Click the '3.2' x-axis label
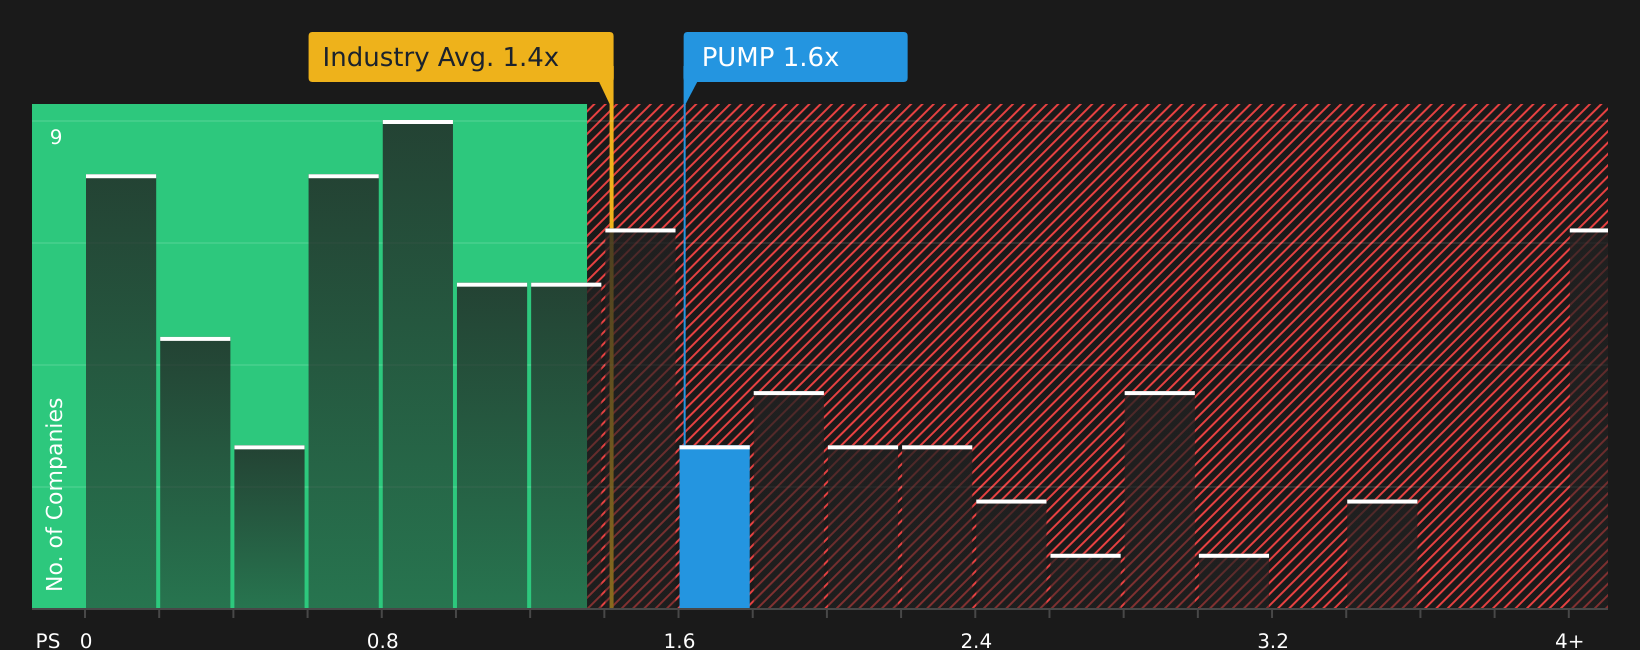The image size is (1640, 650). tap(1273, 641)
